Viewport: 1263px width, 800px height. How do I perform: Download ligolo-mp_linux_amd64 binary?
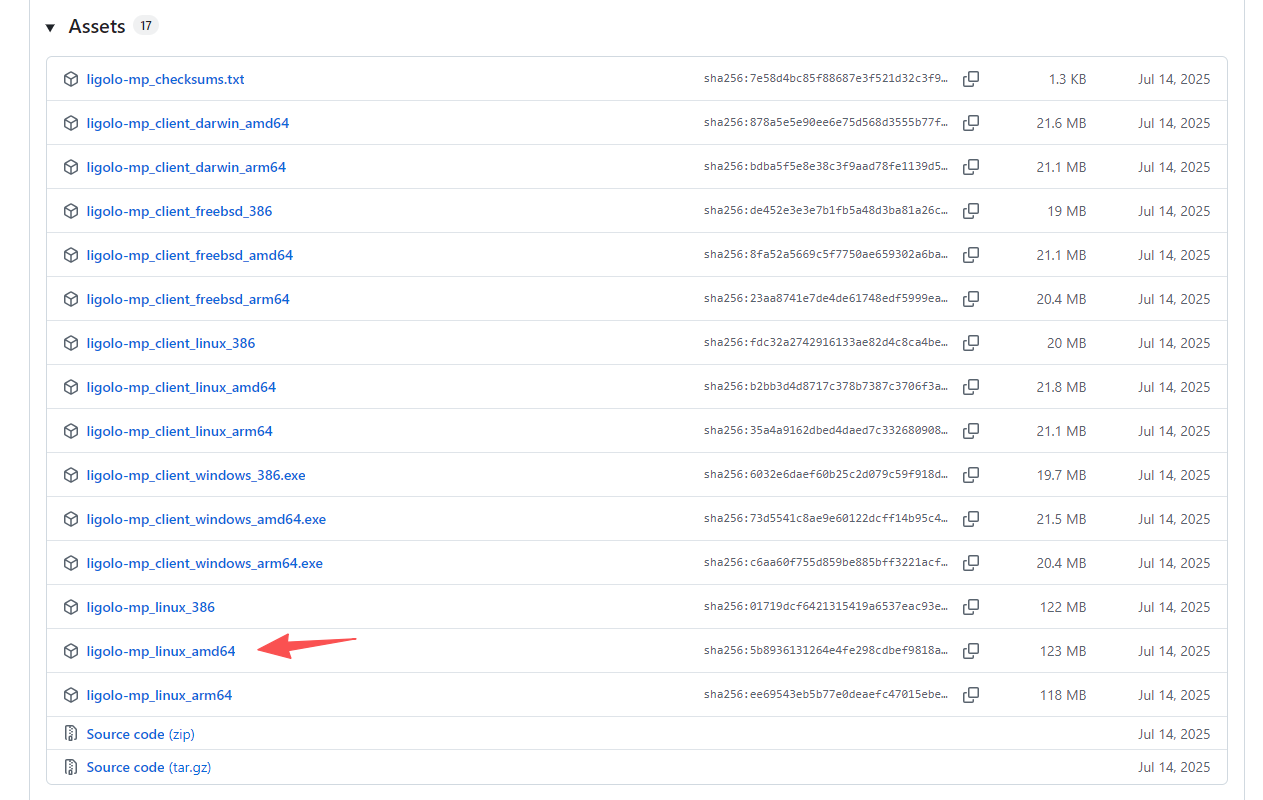(161, 651)
